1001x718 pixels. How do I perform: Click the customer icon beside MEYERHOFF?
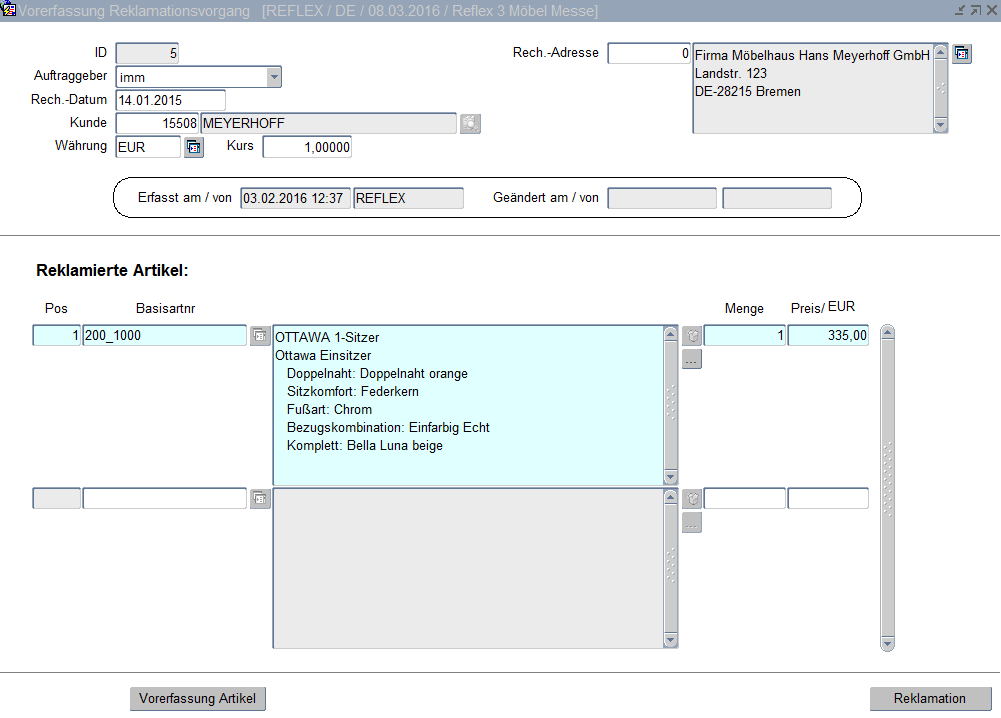click(x=470, y=124)
